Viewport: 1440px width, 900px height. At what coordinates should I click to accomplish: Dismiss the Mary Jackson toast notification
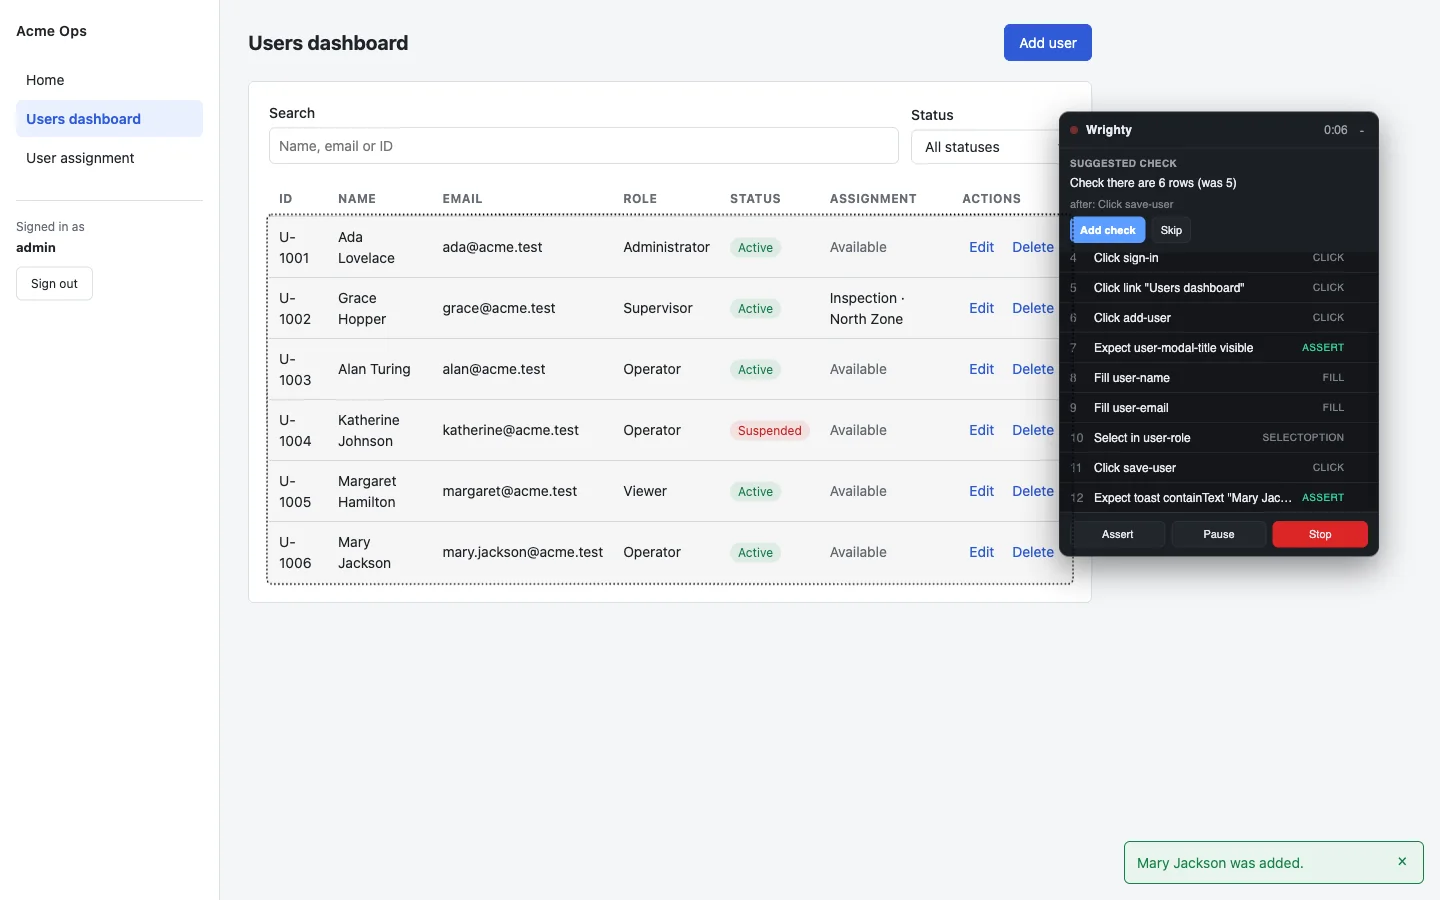[1402, 862]
